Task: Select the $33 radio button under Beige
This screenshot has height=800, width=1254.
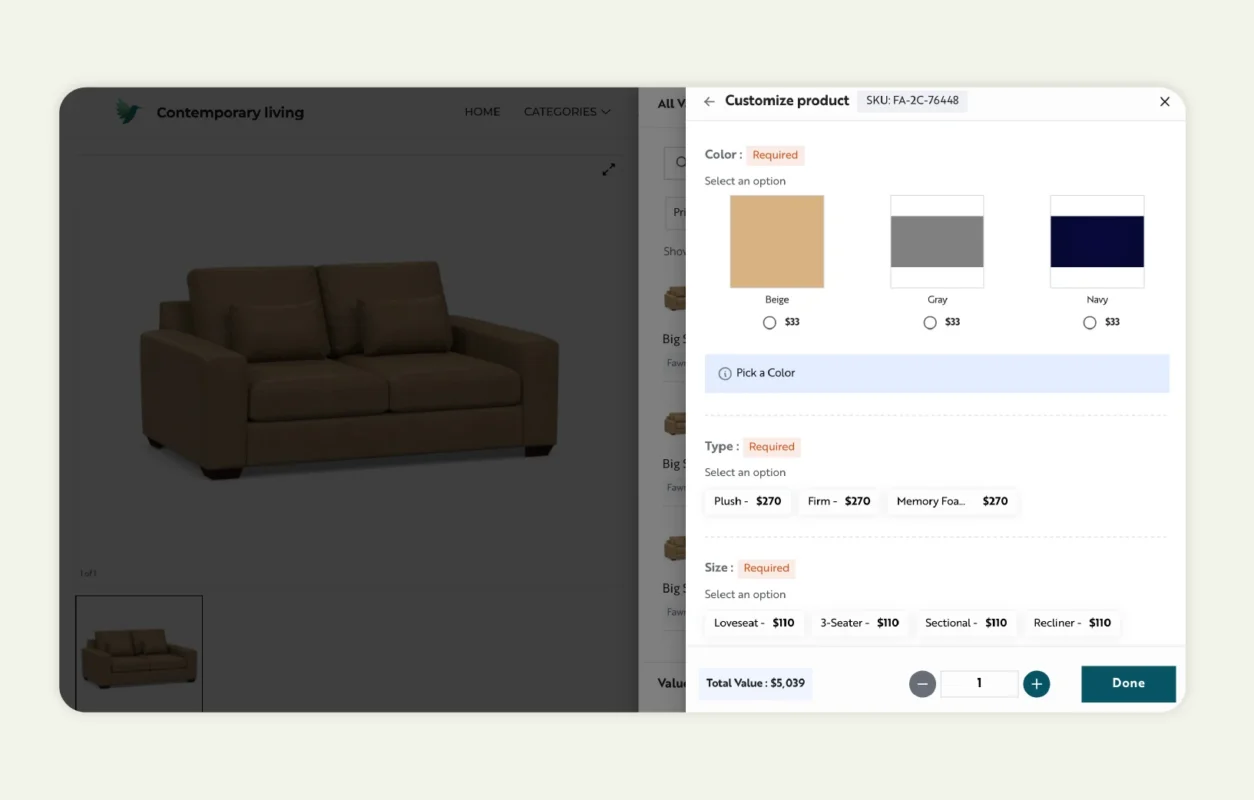Action: pos(769,322)
